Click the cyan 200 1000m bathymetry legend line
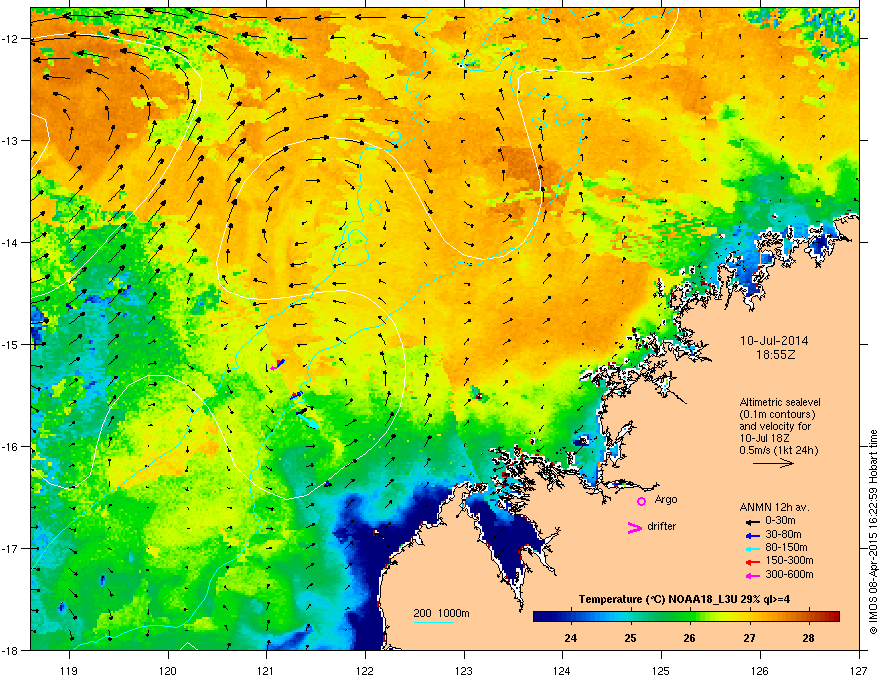The image size is (880, 680). [x=433, y=622]
